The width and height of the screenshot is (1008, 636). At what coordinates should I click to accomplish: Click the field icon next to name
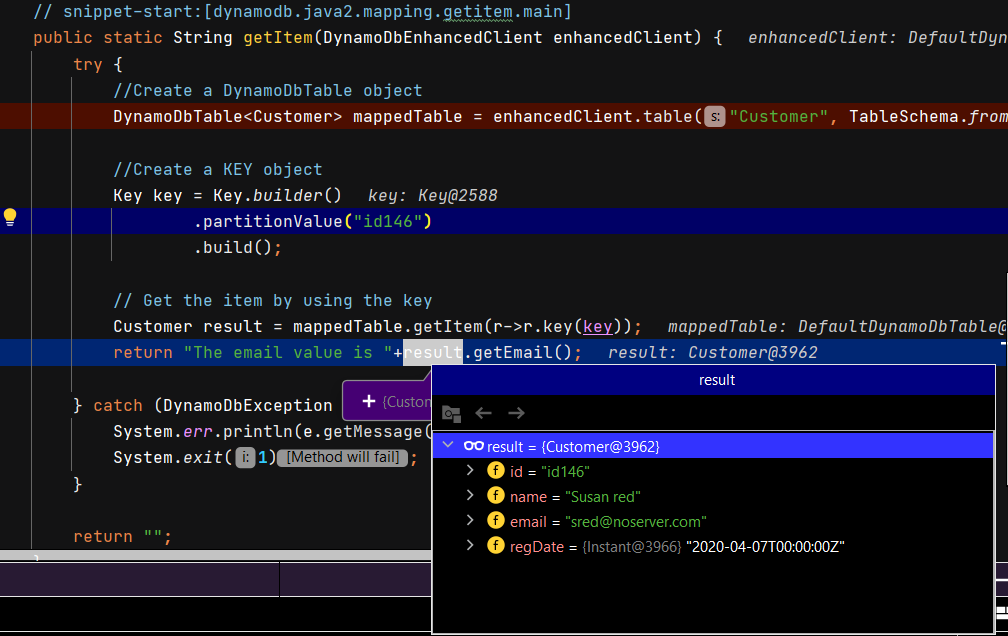point(496,496)
